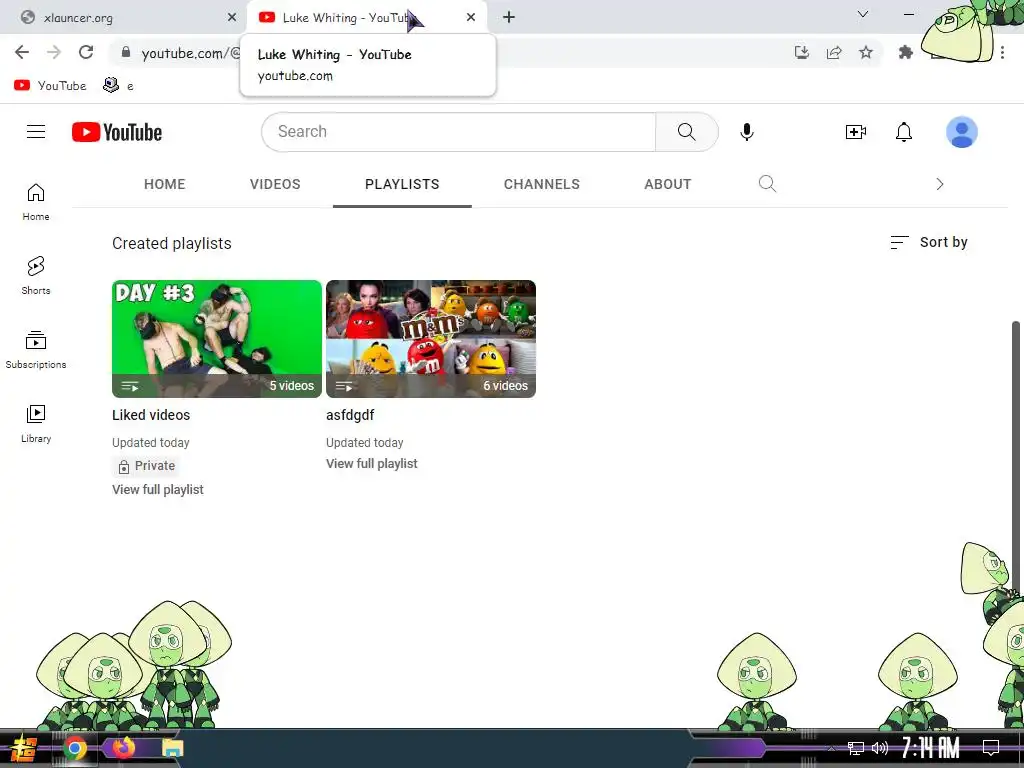The height and width of the screenshot is (768, 1024).
Task: Show hidden system tray icons
Action: (831, 748)
